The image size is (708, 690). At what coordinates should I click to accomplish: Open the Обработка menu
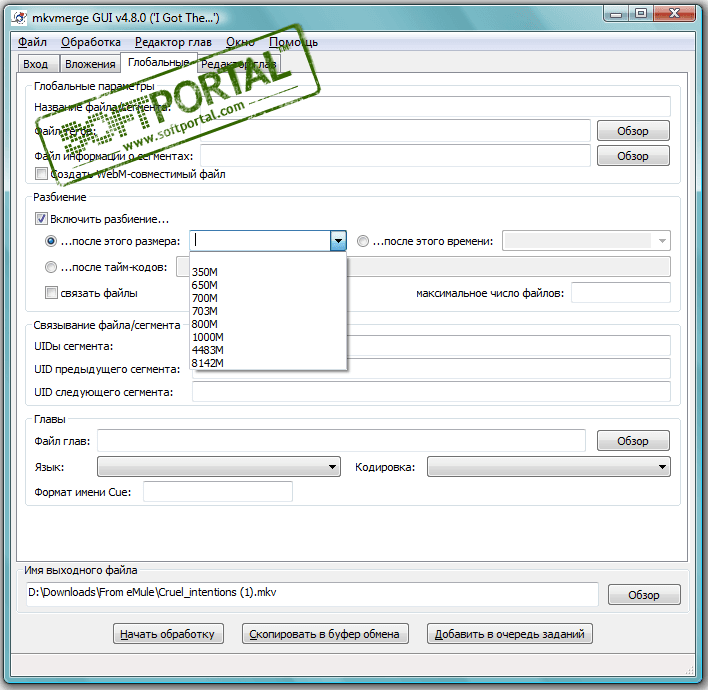[91, 42]
